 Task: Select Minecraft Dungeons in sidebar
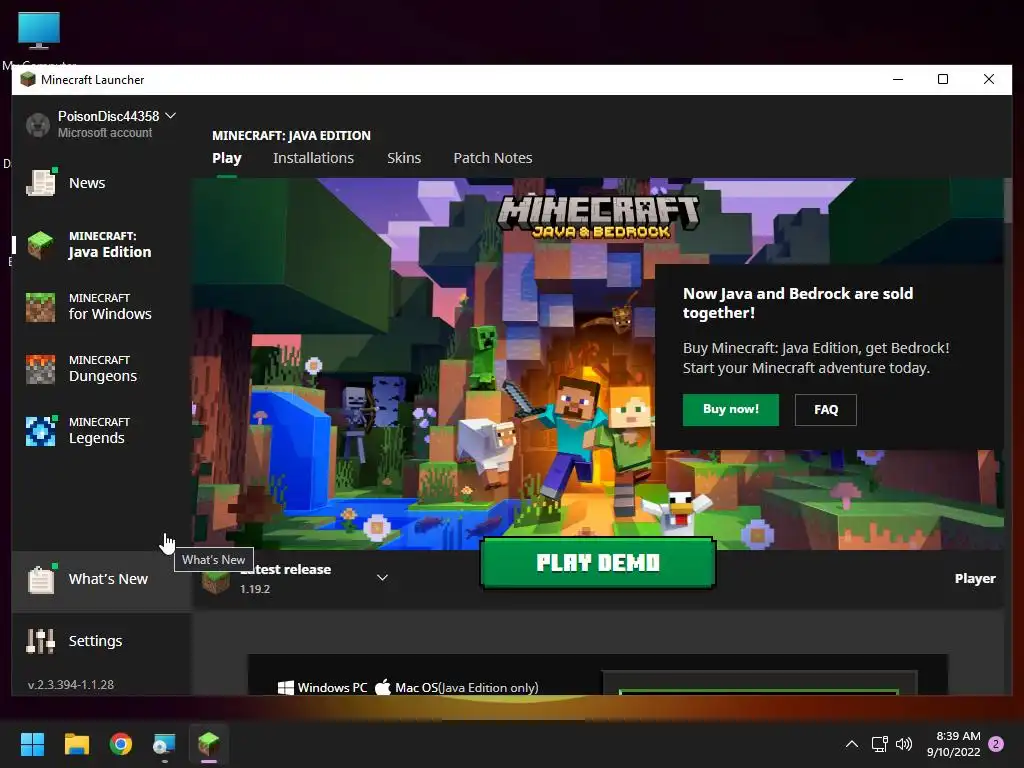click(102, 369)
